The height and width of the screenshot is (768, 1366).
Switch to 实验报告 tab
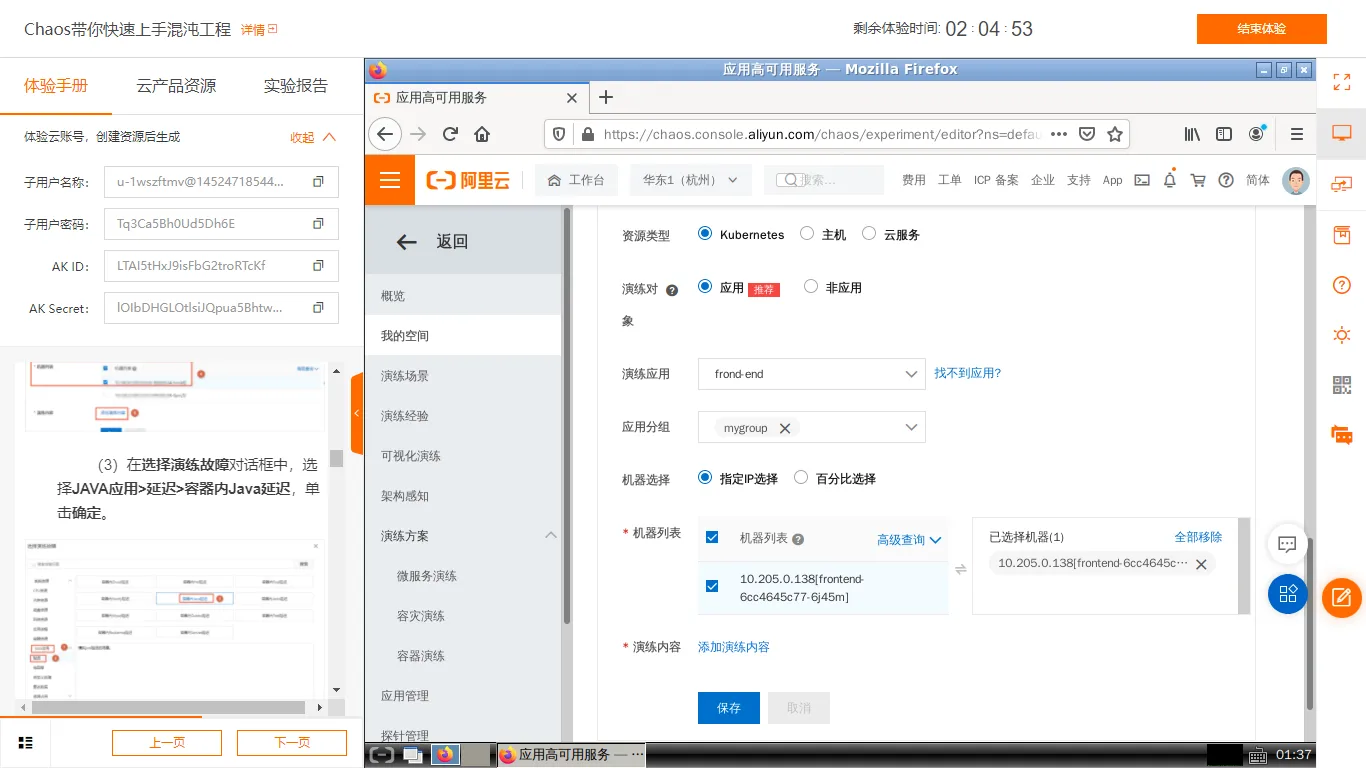(x=296, y=86)
